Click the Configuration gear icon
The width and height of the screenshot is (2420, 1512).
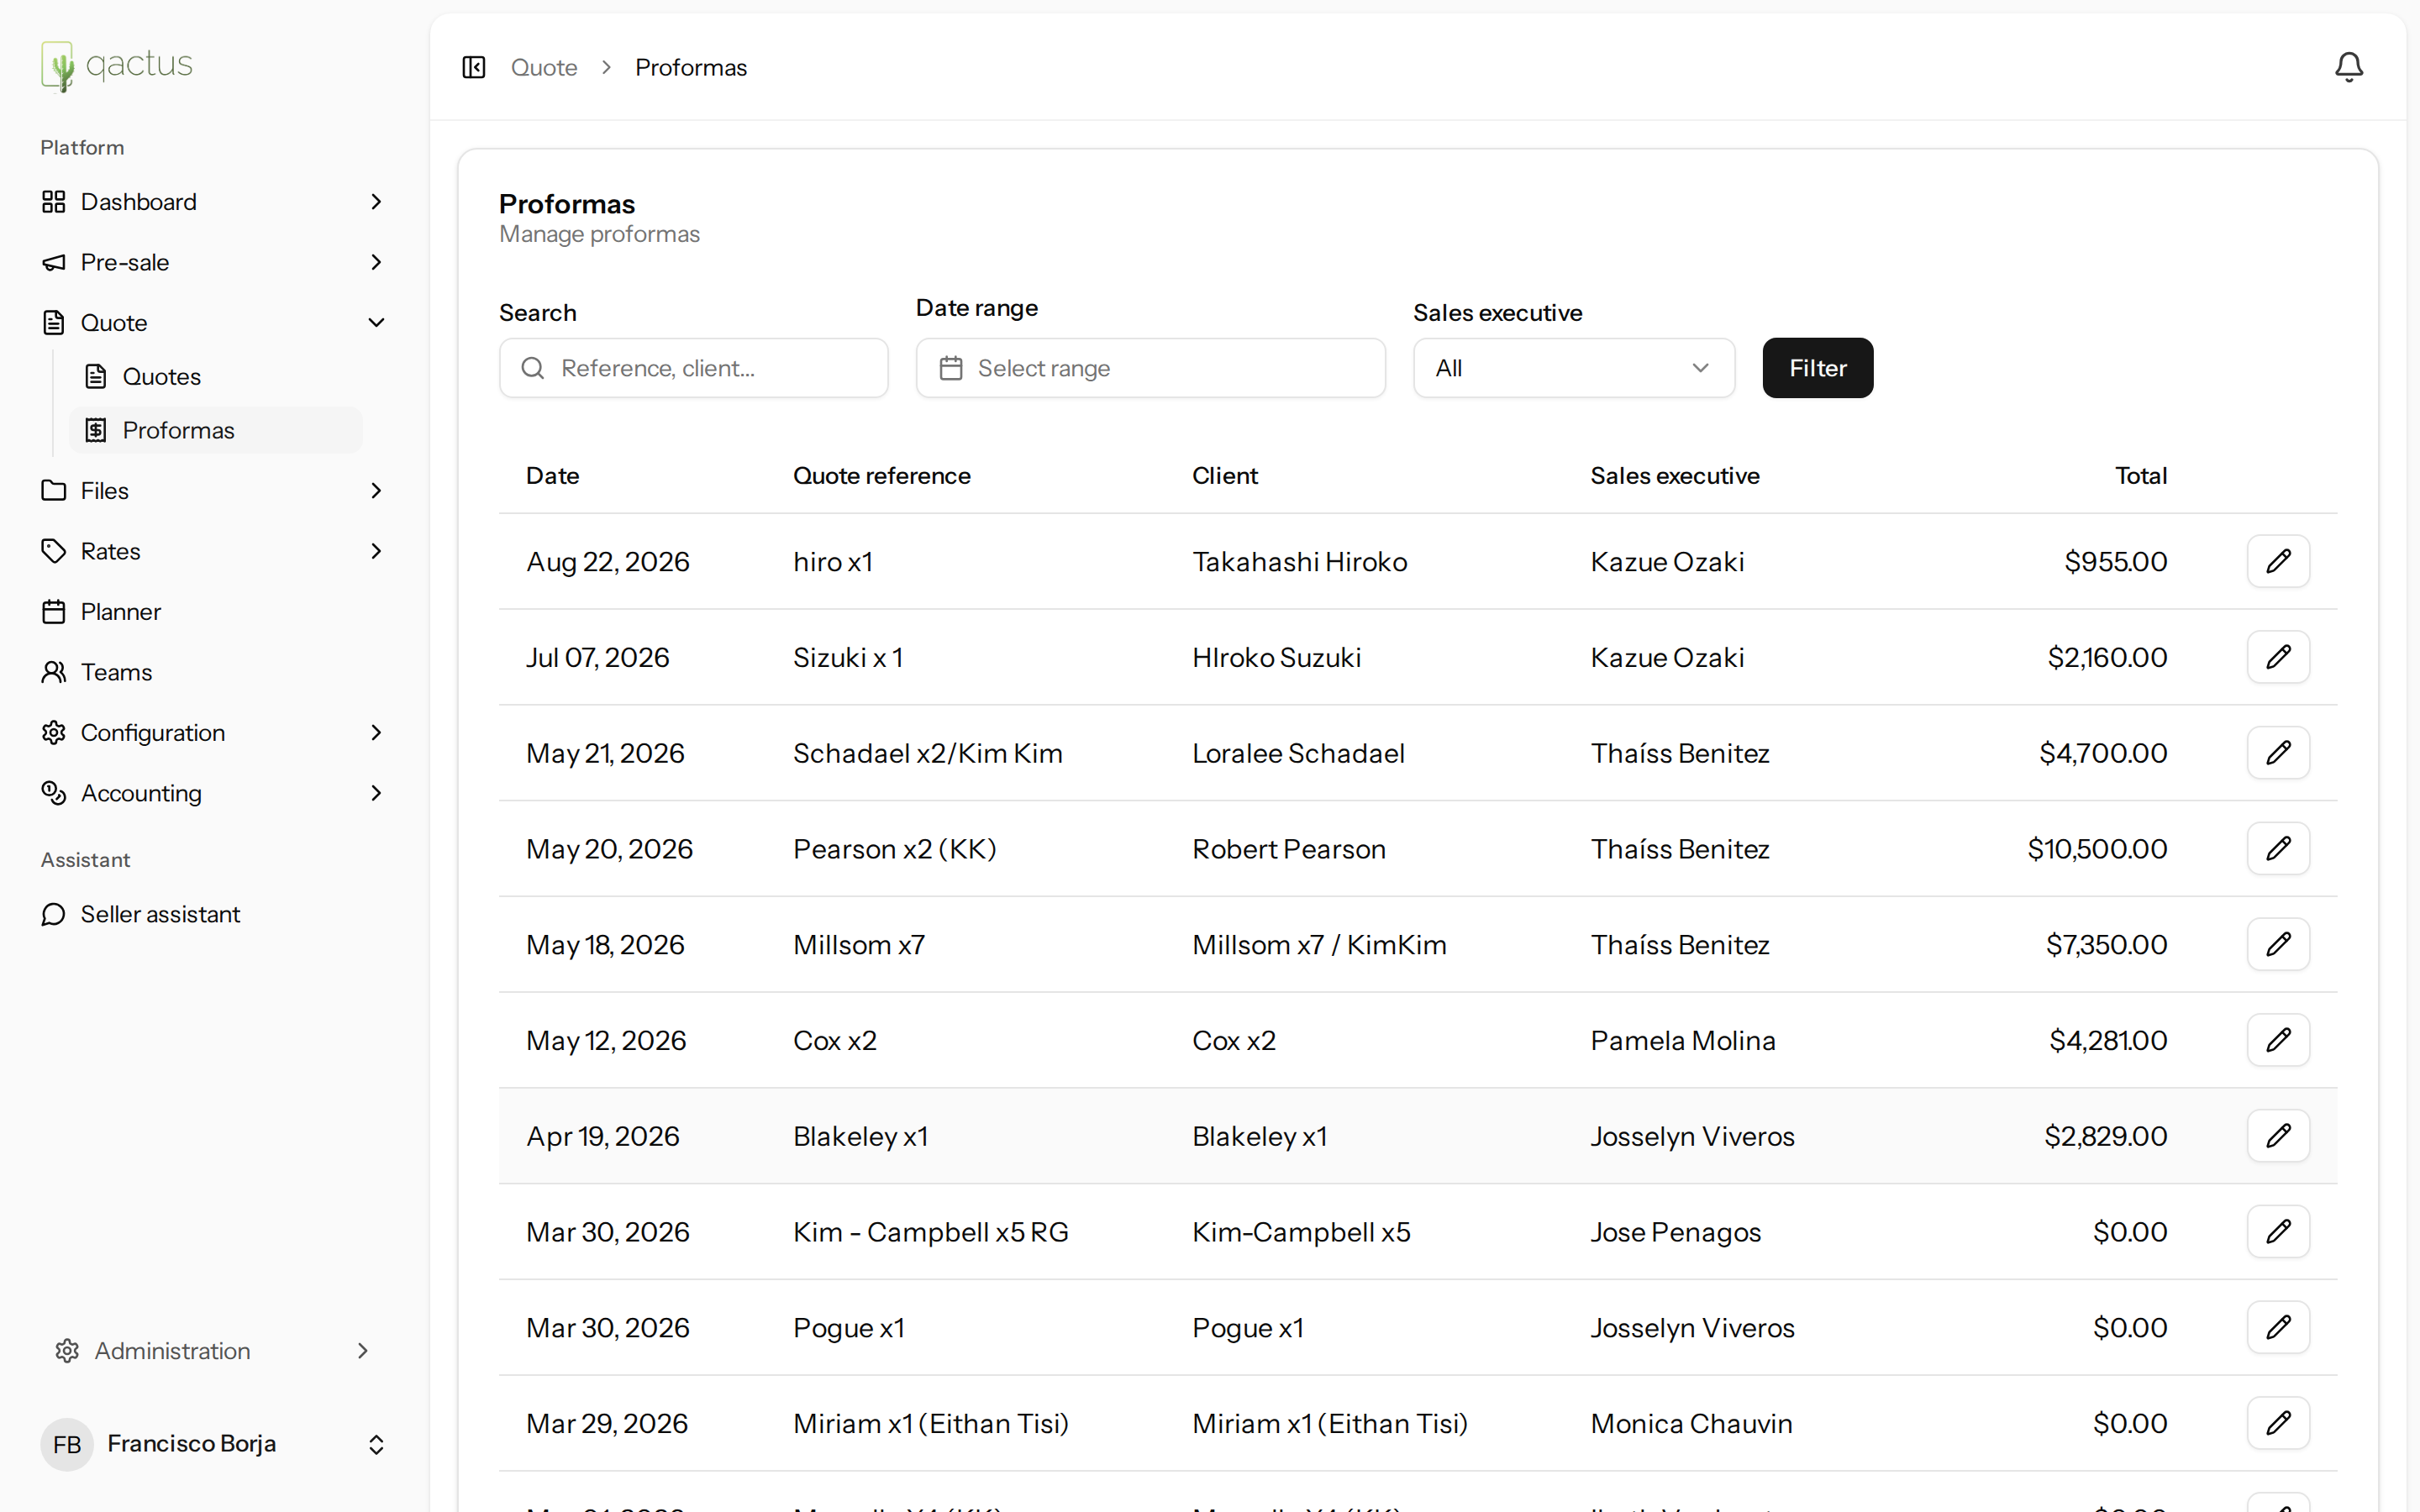(54, 733)
